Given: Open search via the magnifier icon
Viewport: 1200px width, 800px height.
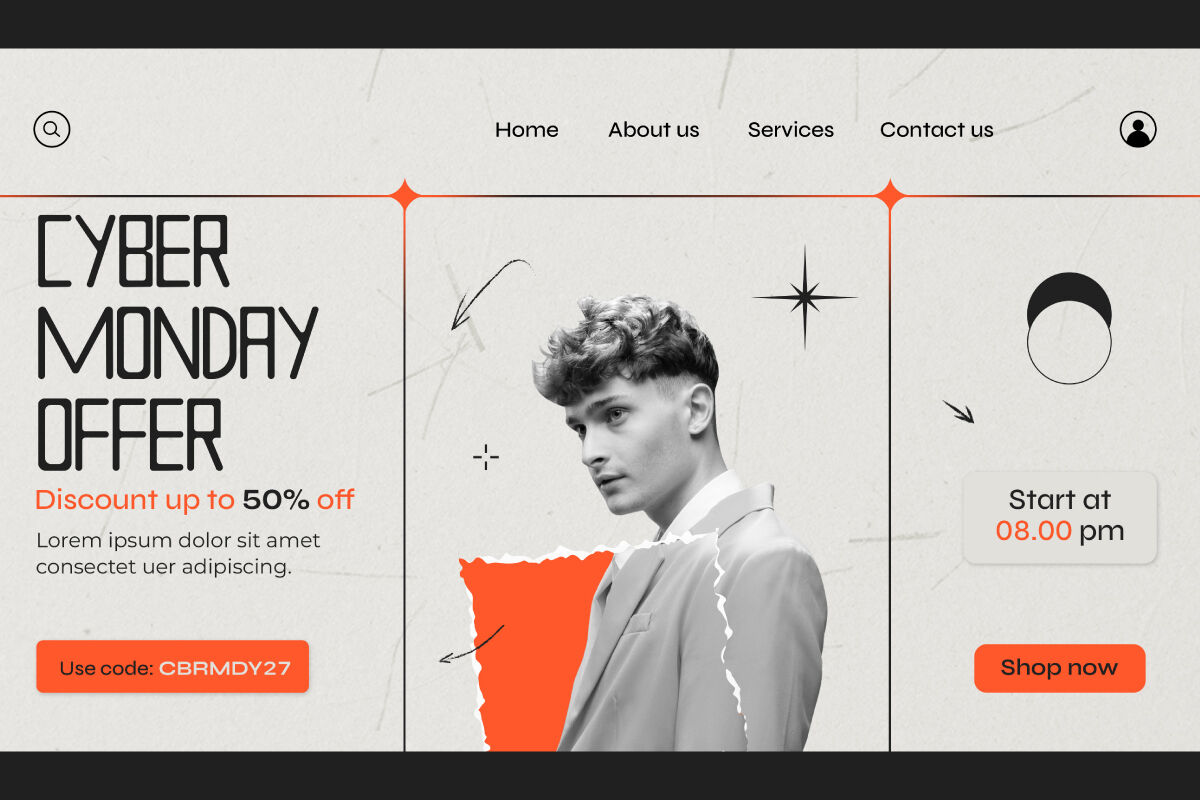Looking at the screenshot, I should tap(52, 129).
